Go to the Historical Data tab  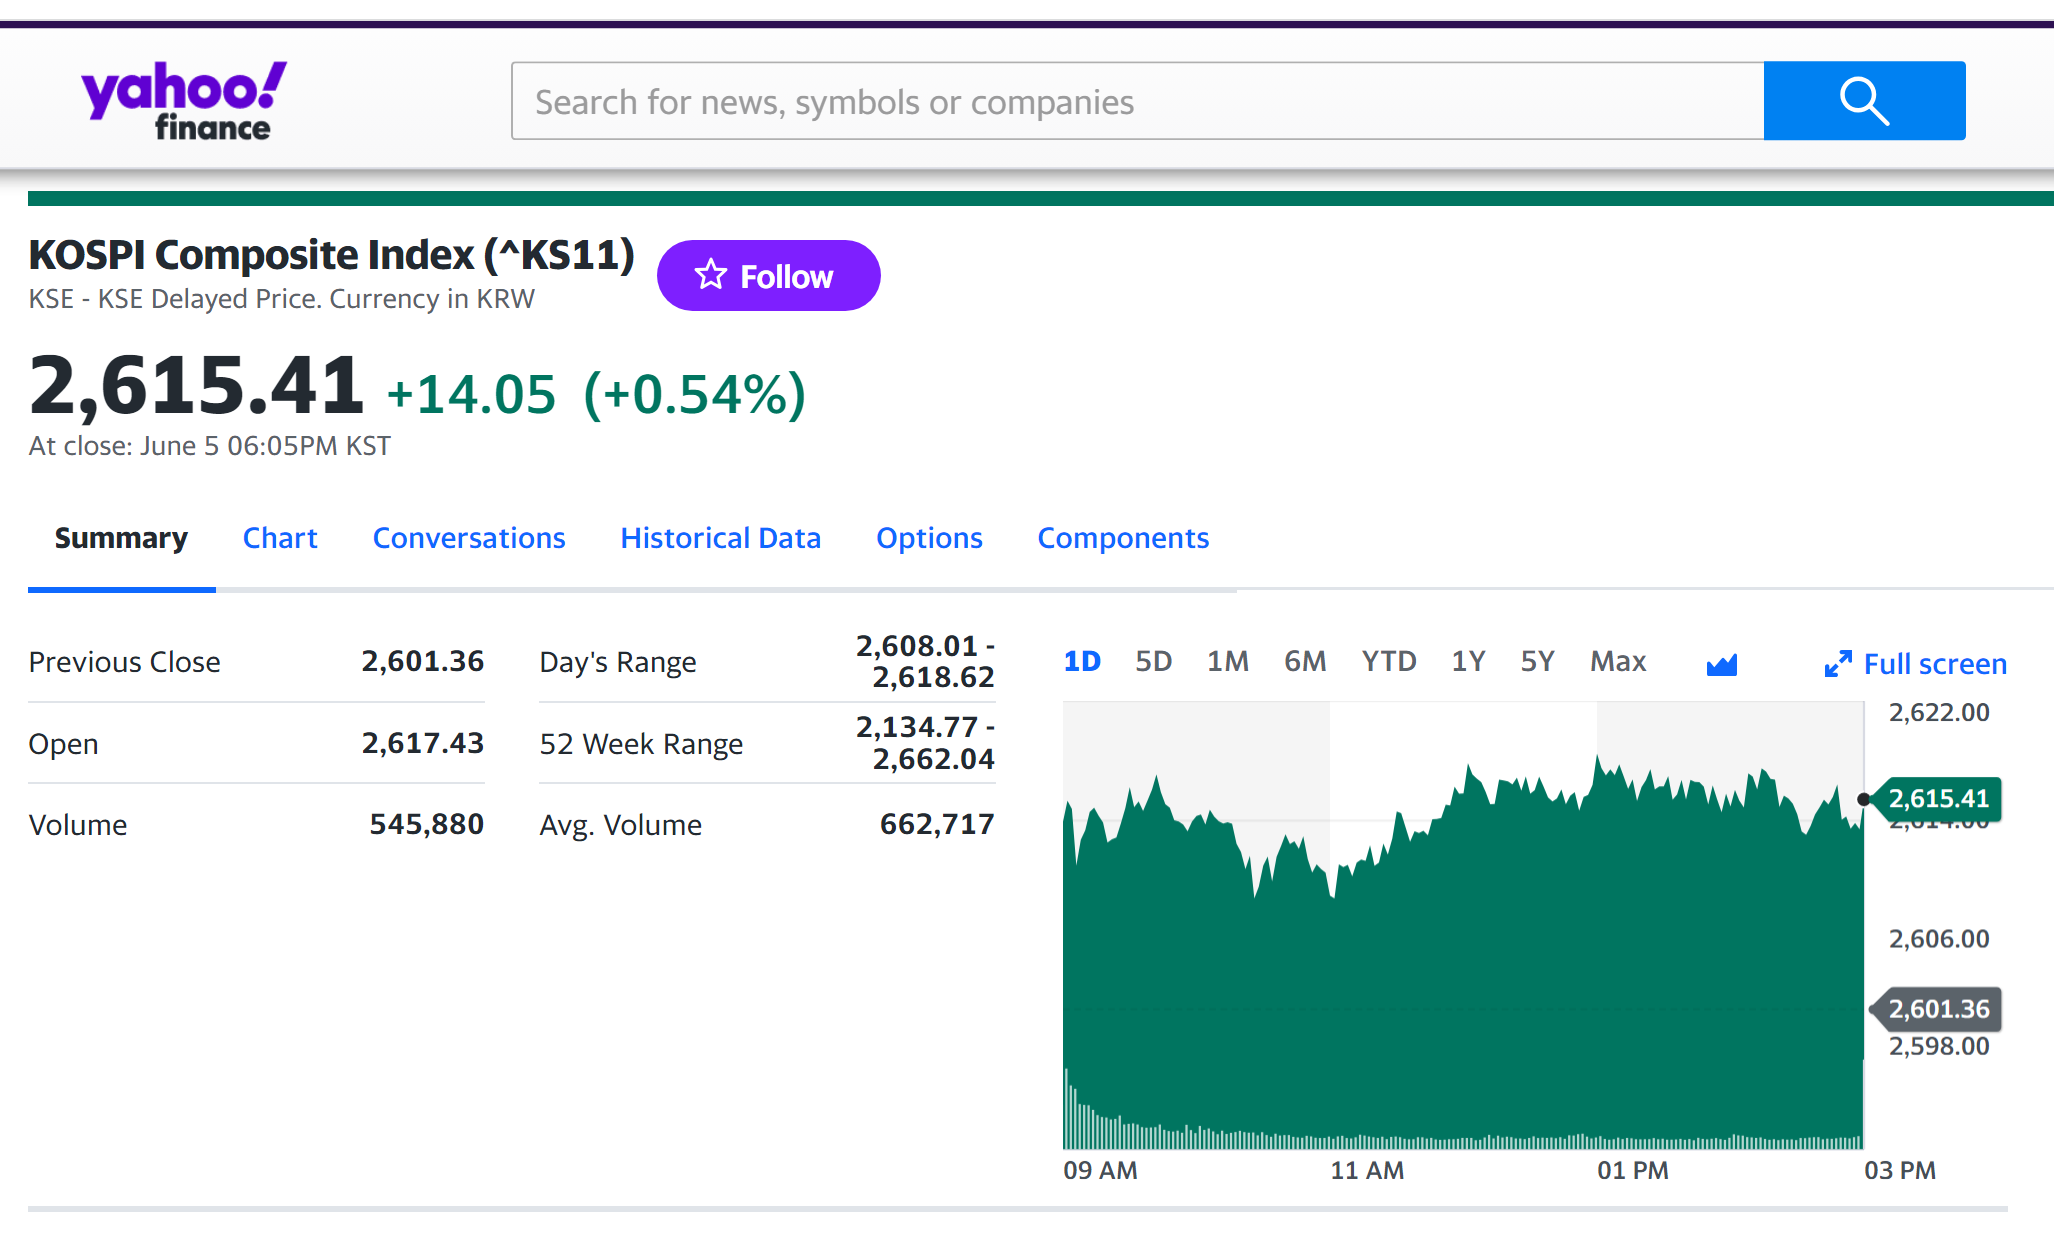pyautogui.click(x=720, y=538)
